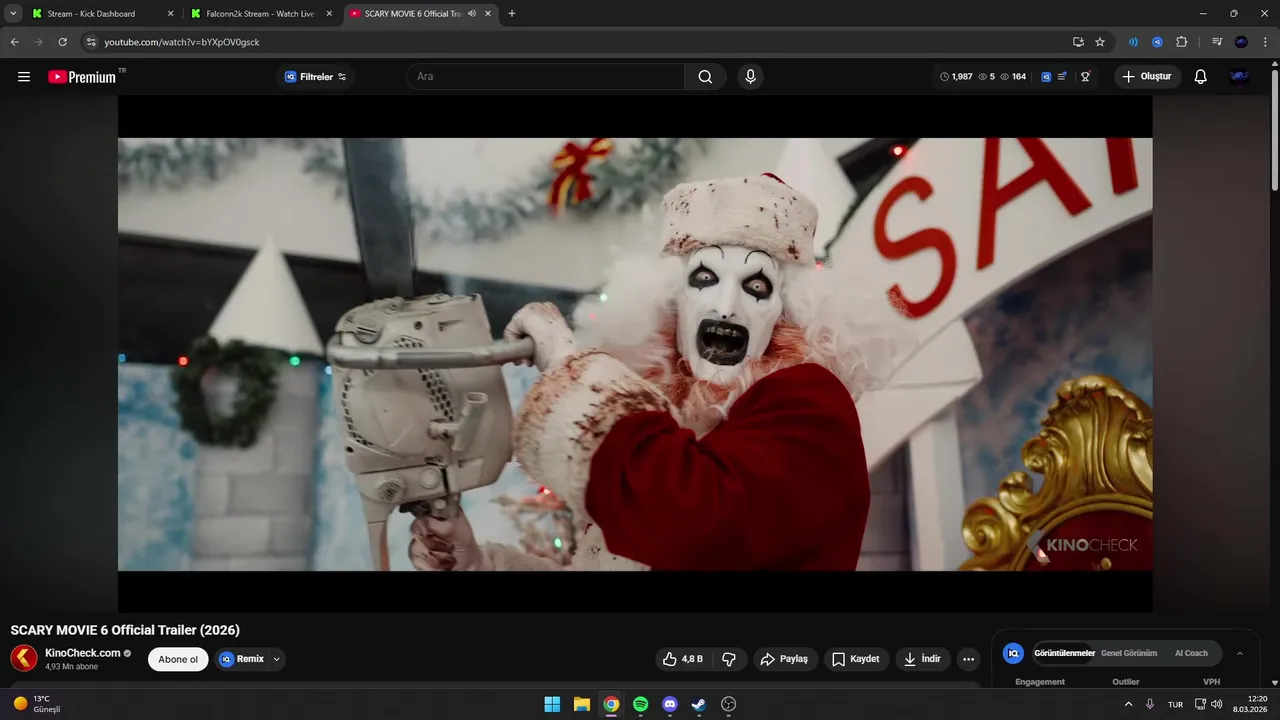The height and width of the screenshot is (720, 1280).
Task: Switch to Falconn2k Stream tab
Action: pos(260,14)
